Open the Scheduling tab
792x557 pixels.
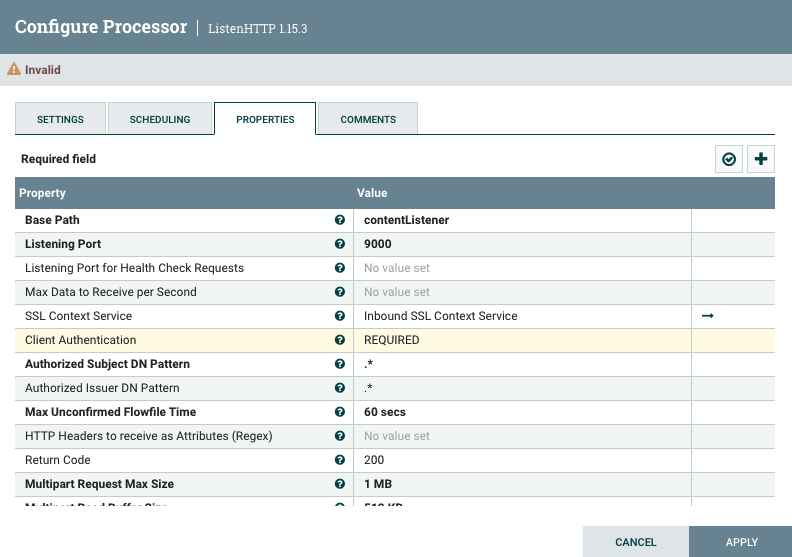(x=160, y=119)
